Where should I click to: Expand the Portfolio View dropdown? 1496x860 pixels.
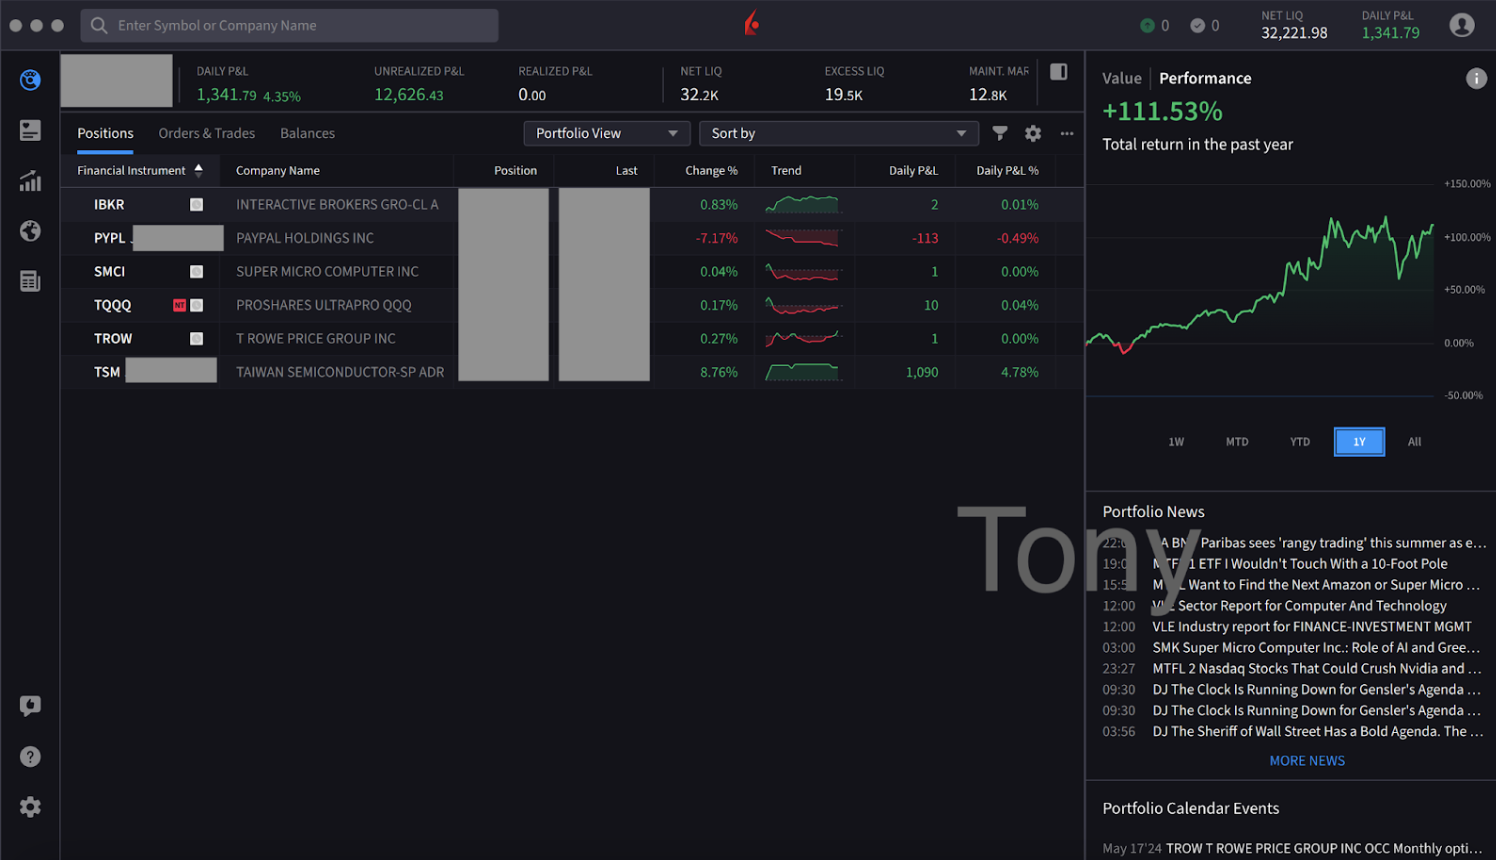coord(607,133)
